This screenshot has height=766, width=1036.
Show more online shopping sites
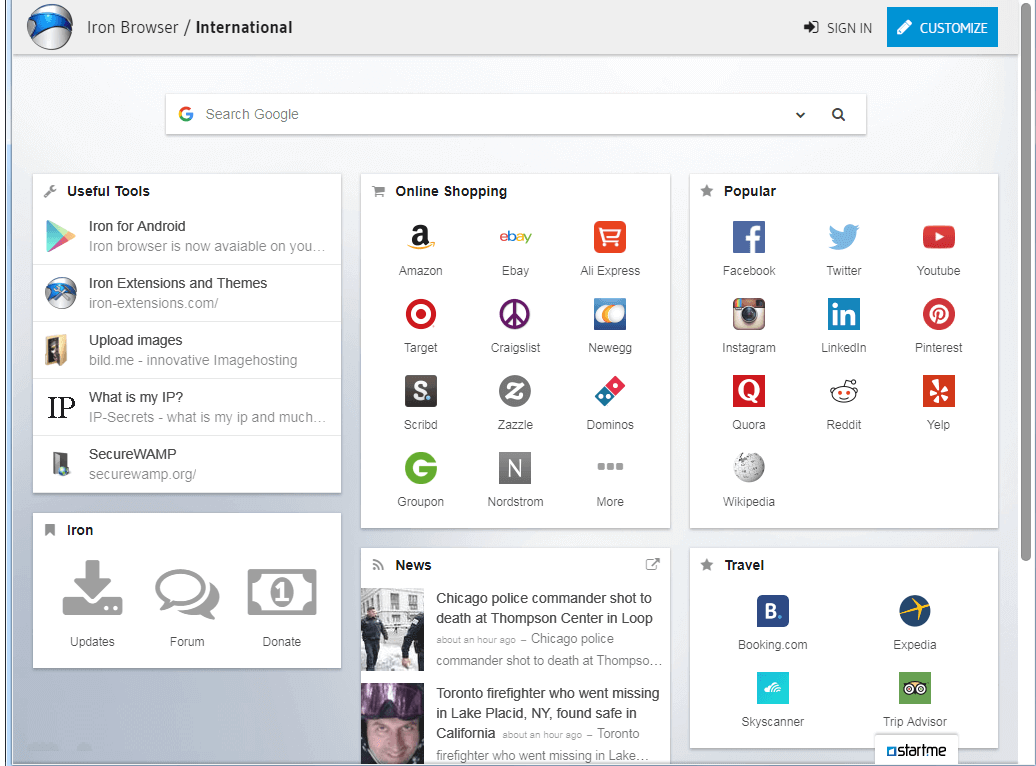tap(610, 467)
